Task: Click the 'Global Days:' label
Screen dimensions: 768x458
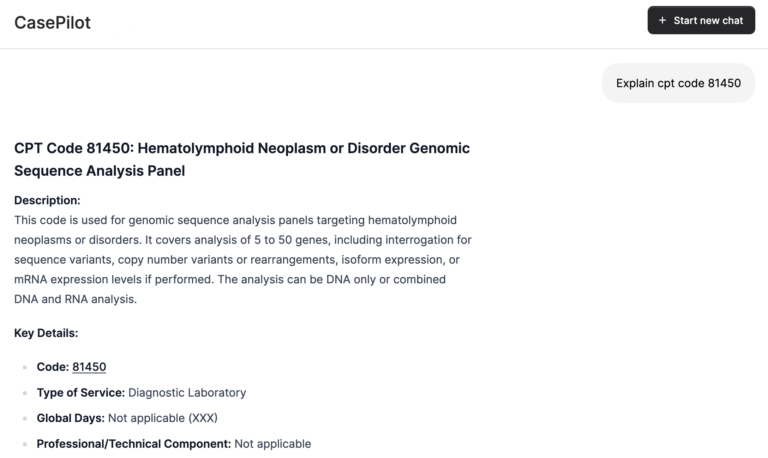Action: point(70,418)
